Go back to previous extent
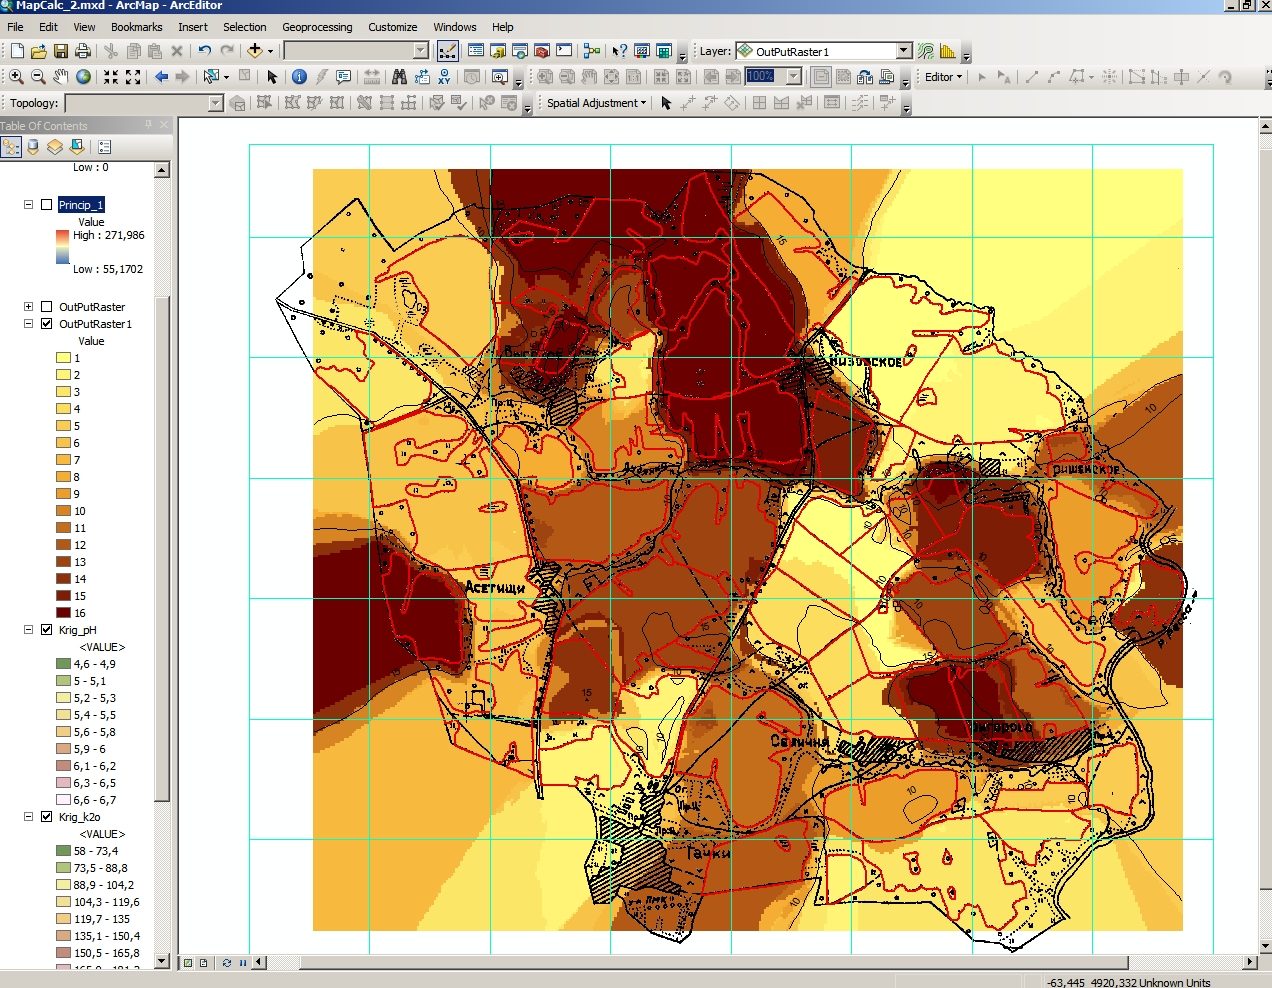The image size is (1272, 988). coord(161,76)
